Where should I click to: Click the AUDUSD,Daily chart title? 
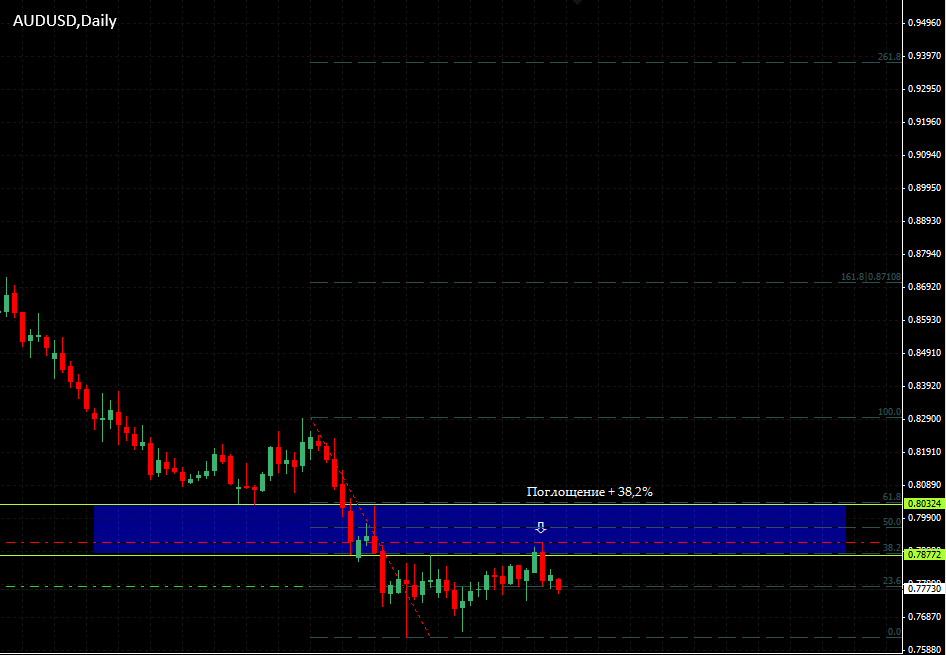click(x=65, y=21)
